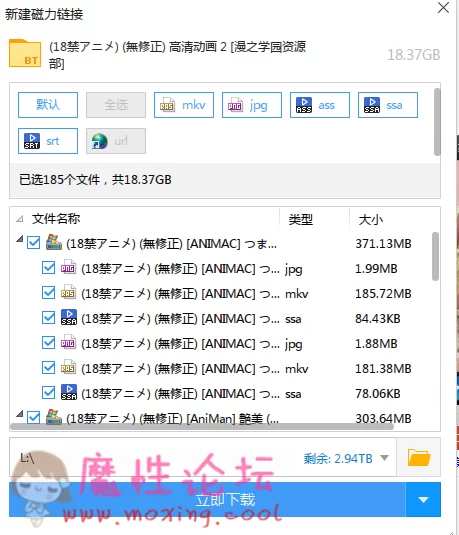This screenshot has height=535, width=459.
Task: Click the url file type filter
Action: (x=116, y=141)
